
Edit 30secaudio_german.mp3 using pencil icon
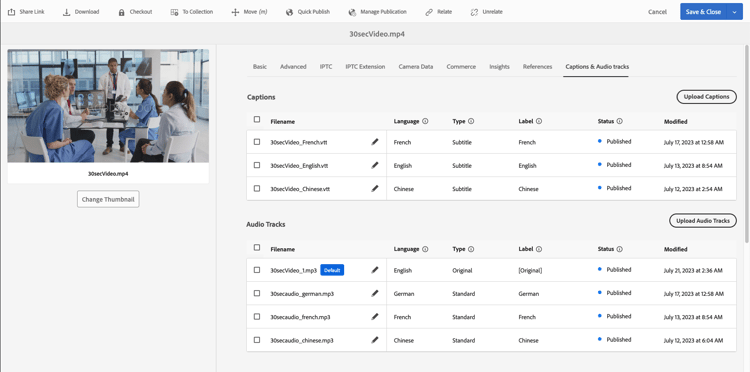pyautogui.click(x=375, y=293)
